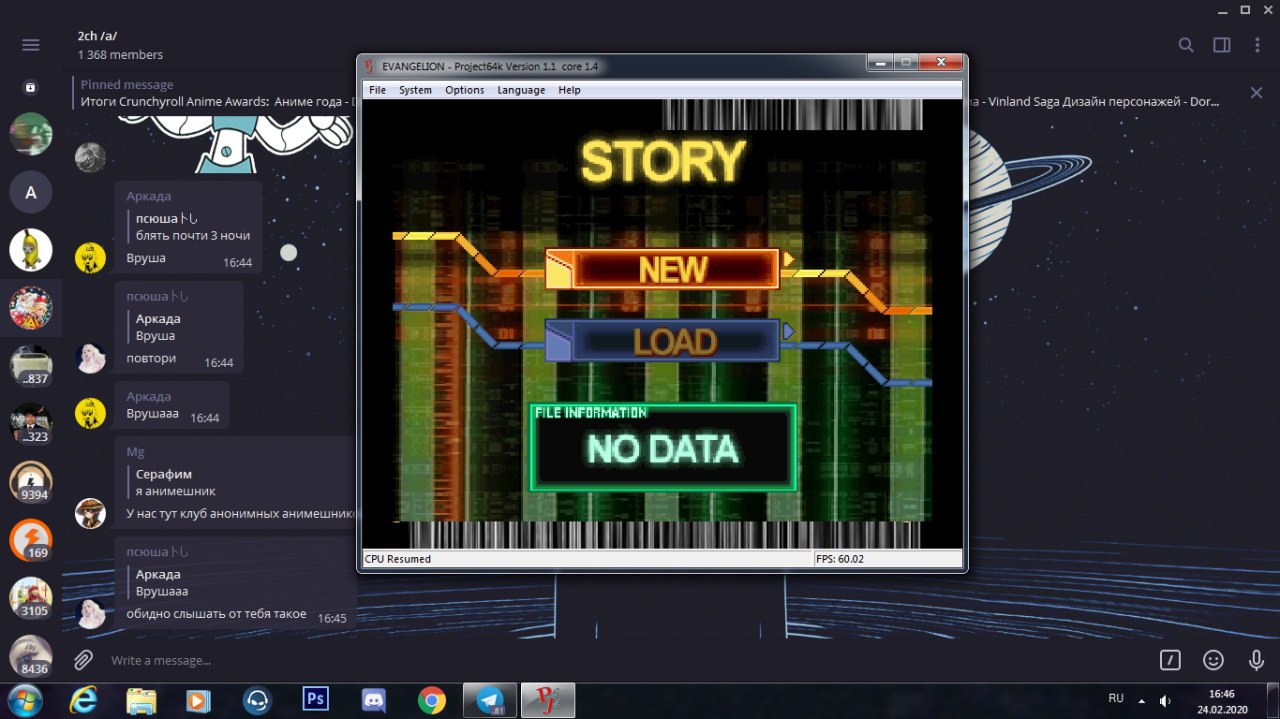This screenshot has height=719, width=1280.
Task: Open the volume speaker tray icon
Action: (x=1165, y=701)
